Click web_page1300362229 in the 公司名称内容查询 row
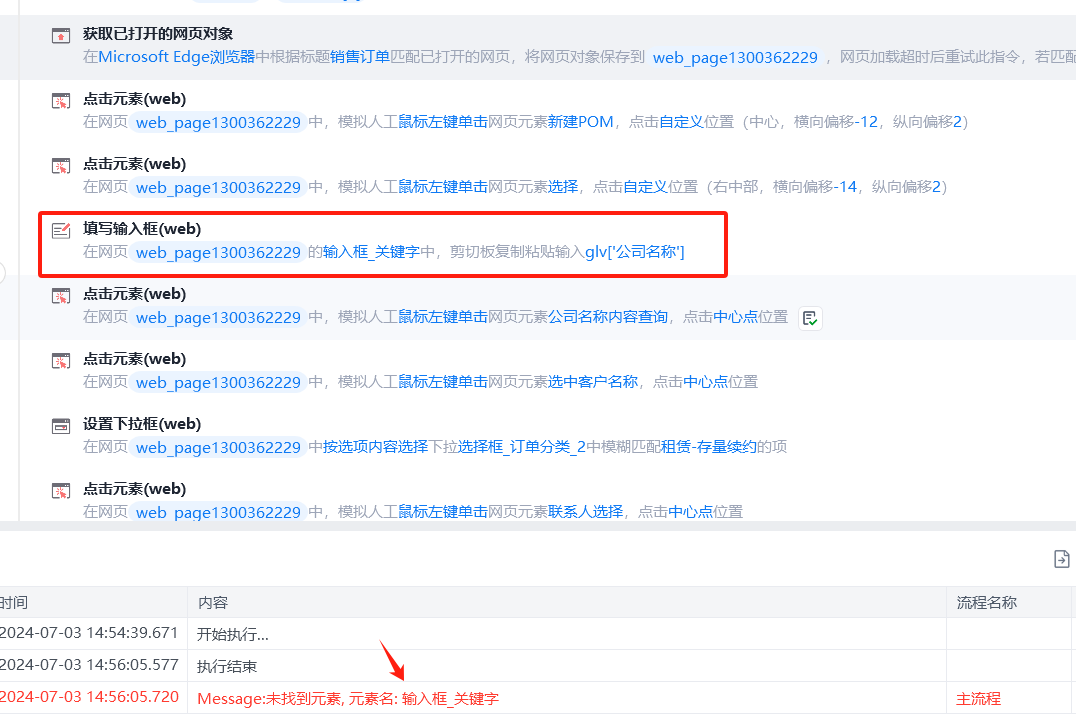The image size is (1076, 720). pyautogui.click(x=218, y=318)
